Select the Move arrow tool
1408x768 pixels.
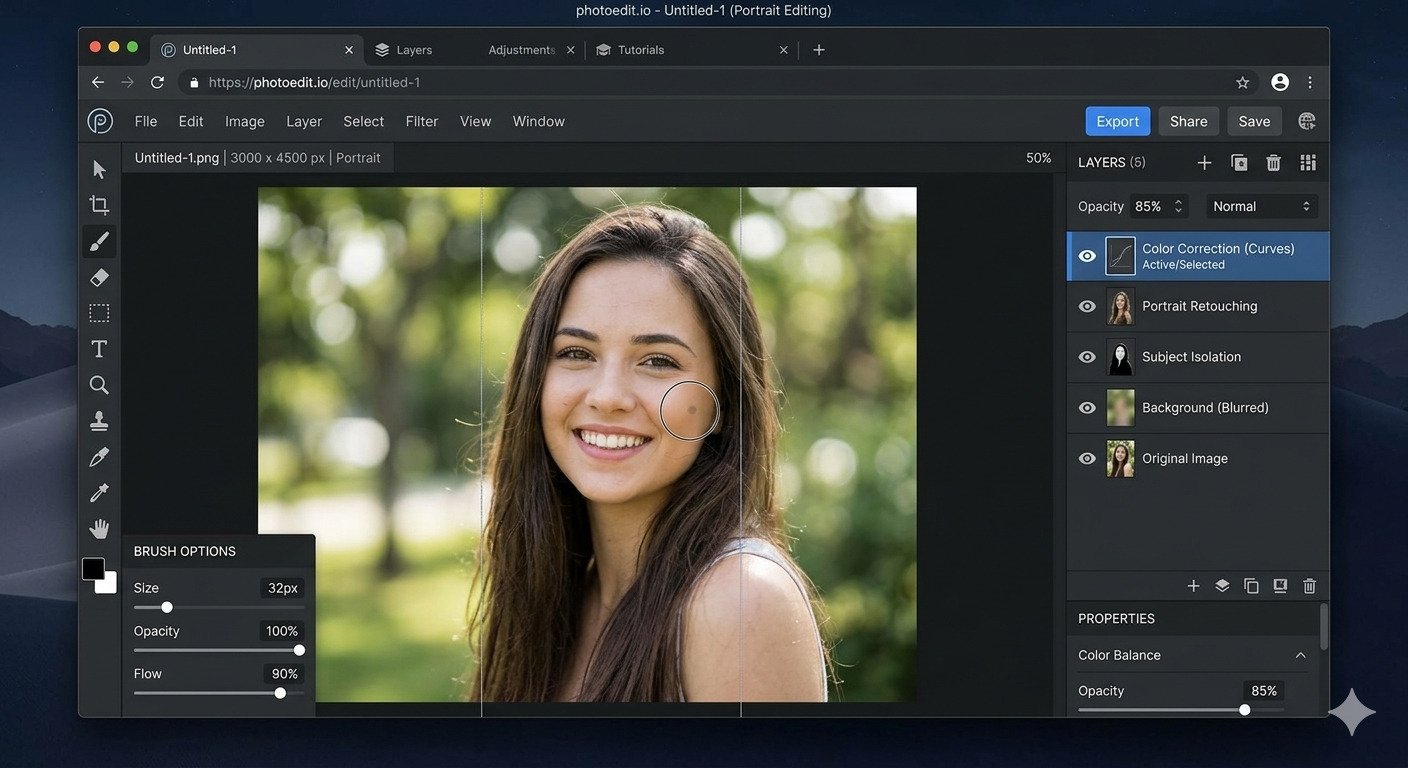point(99,169)
